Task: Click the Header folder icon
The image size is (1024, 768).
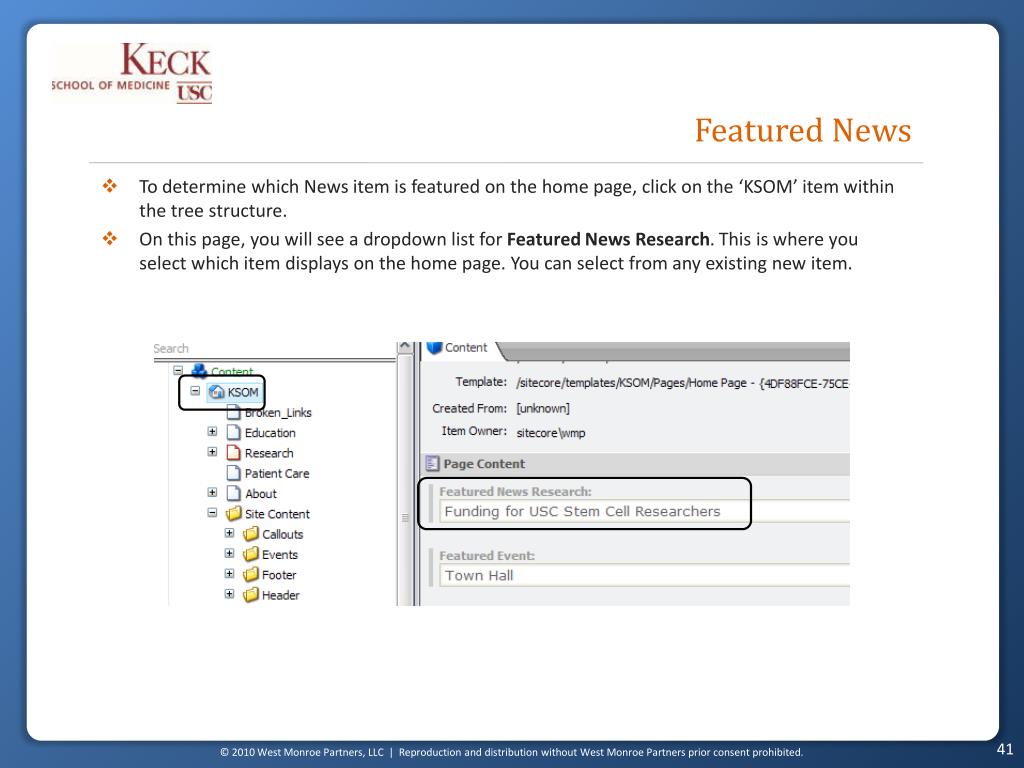Action: coord(251,595)
